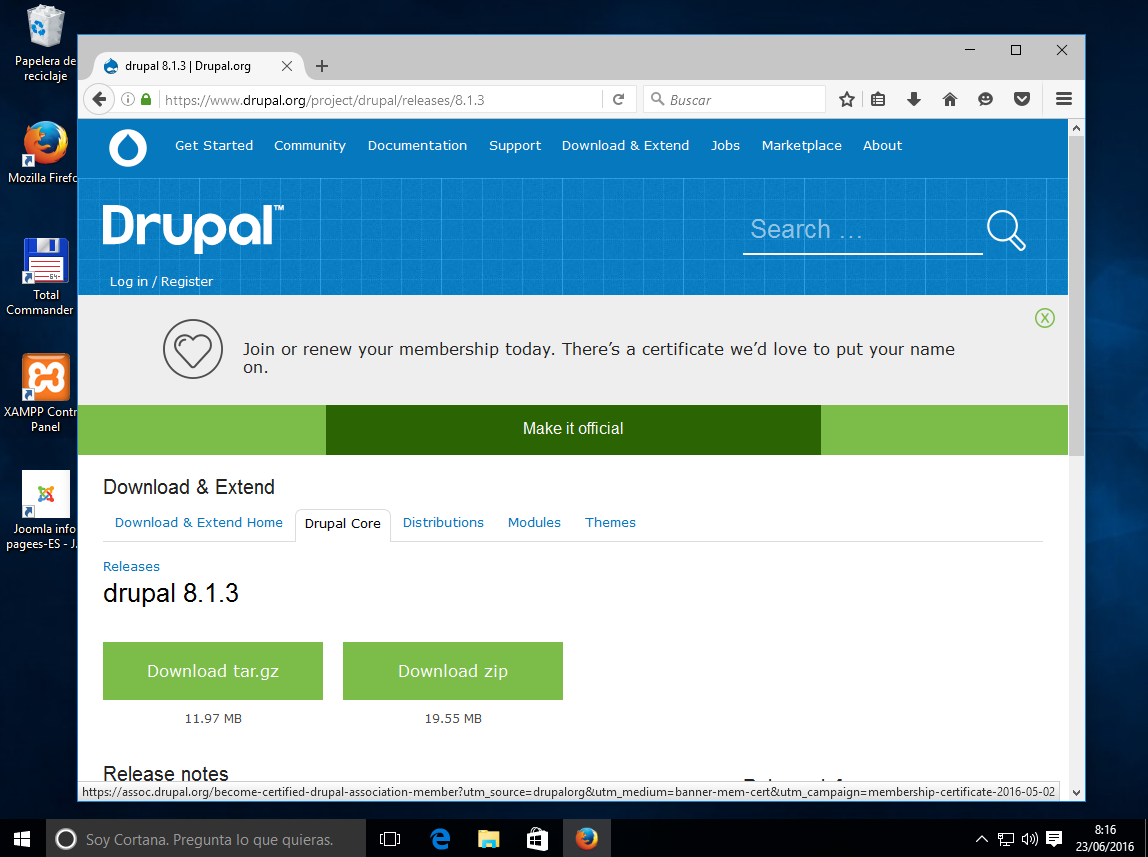Click the page scrollbar up arrow

[x=1076, y=128]
